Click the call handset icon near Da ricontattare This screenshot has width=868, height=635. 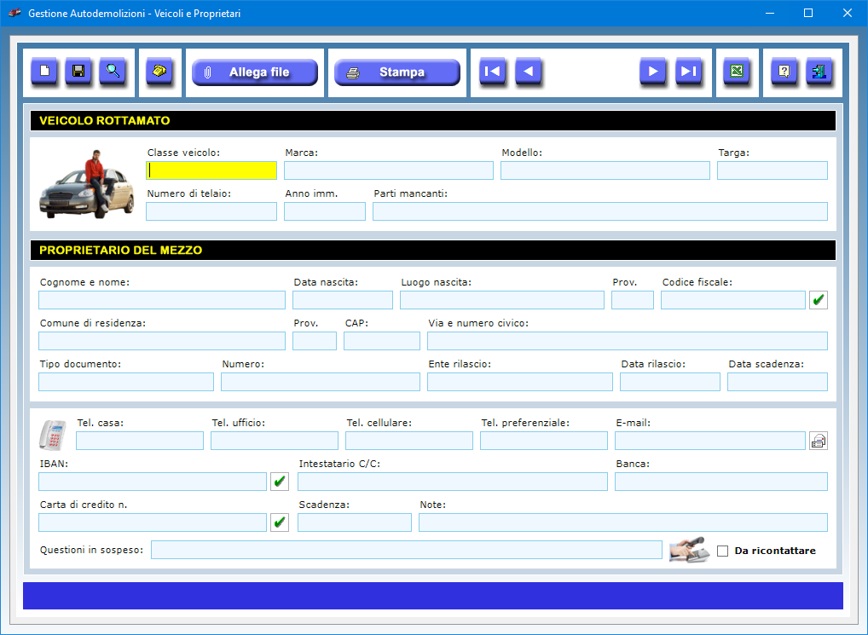(688, 550)
